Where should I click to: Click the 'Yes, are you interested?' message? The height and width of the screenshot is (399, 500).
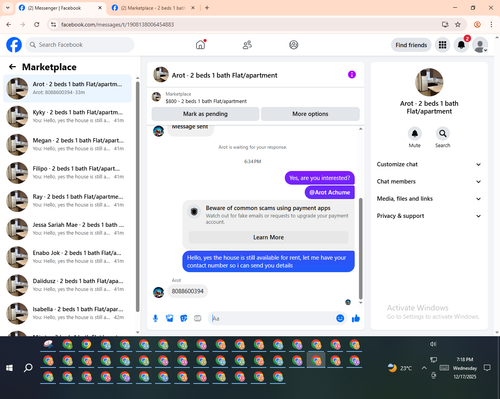(320, 178)
